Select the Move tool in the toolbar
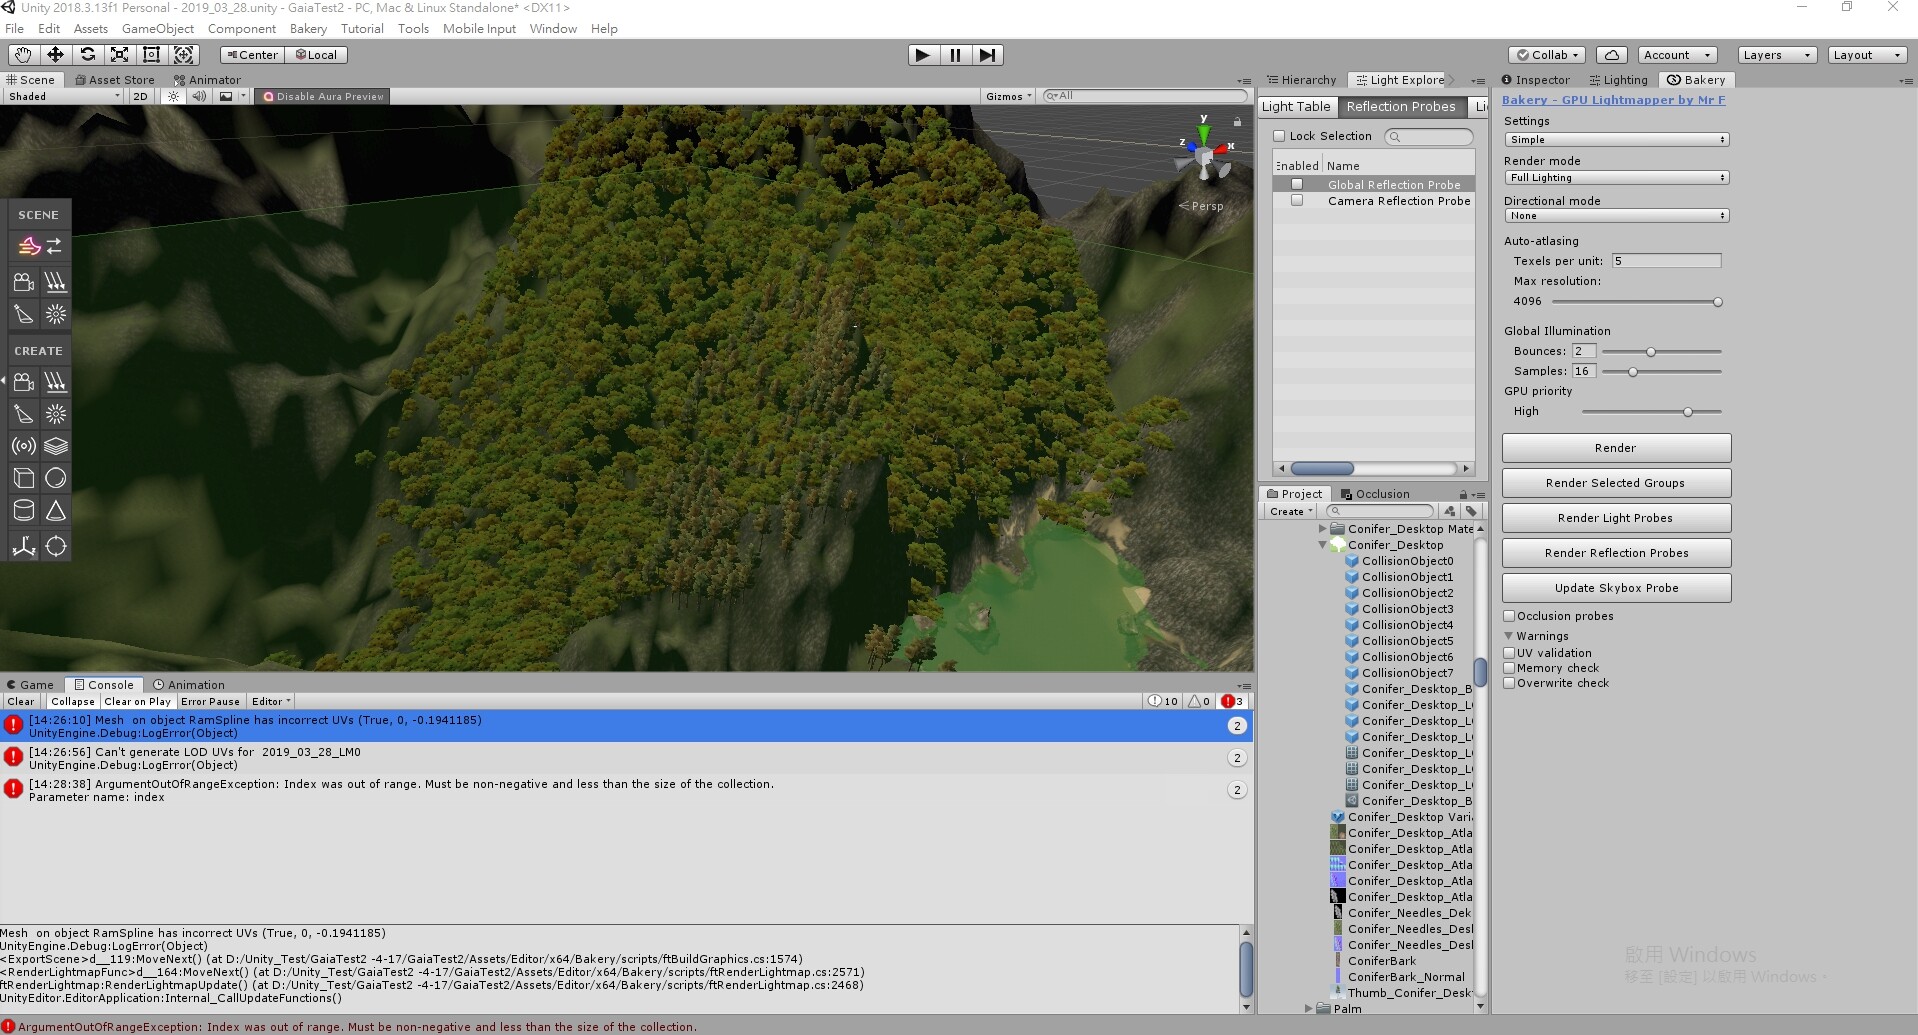Screen dimensions: 1918x1035 [x=54, y=54]
